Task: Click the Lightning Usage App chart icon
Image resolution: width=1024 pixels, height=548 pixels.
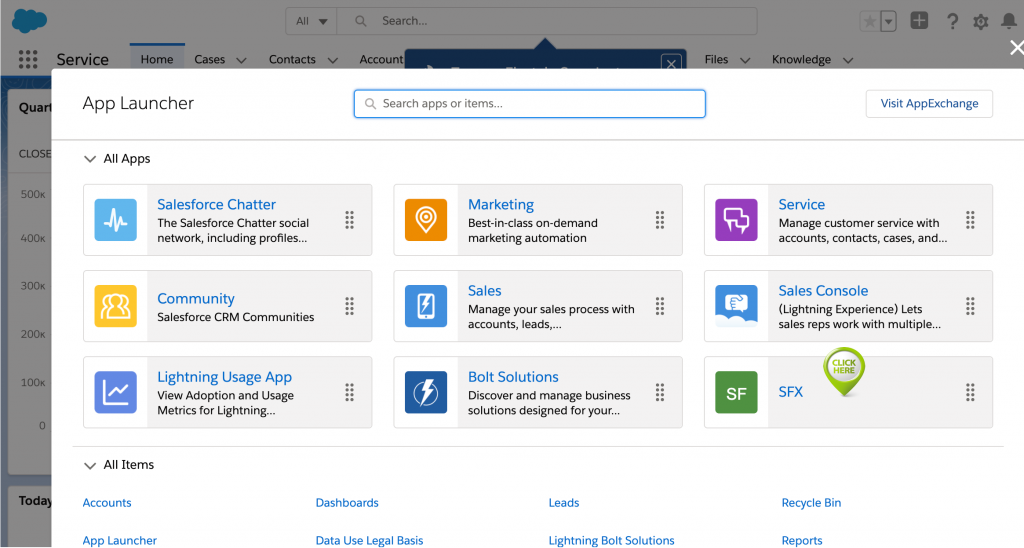Action: [x=116, y=393]
